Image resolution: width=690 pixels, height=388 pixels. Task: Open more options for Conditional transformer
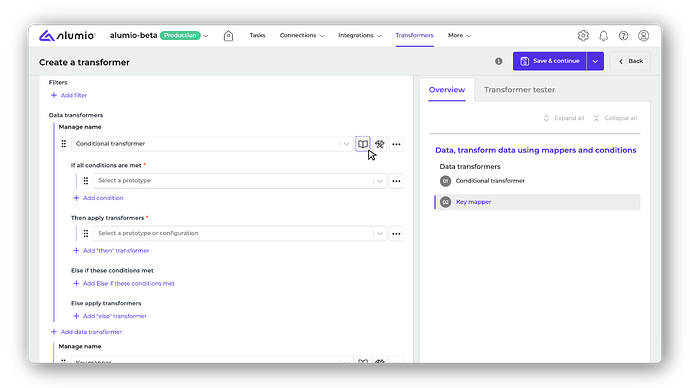click(396, 144)
